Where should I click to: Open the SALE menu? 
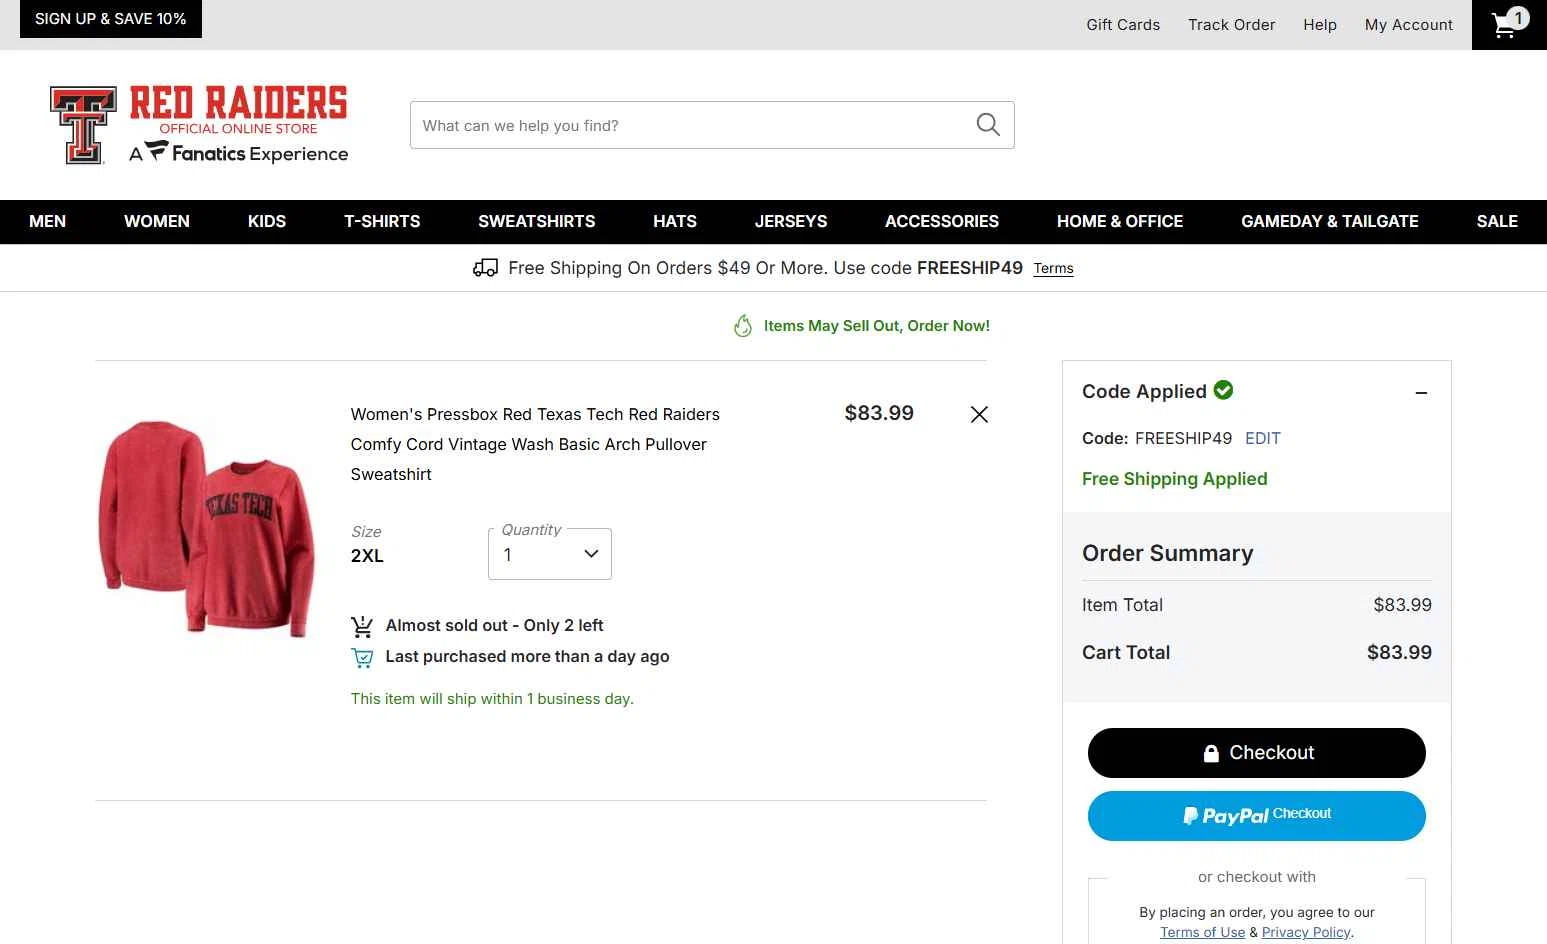[x=1497, y=221]
